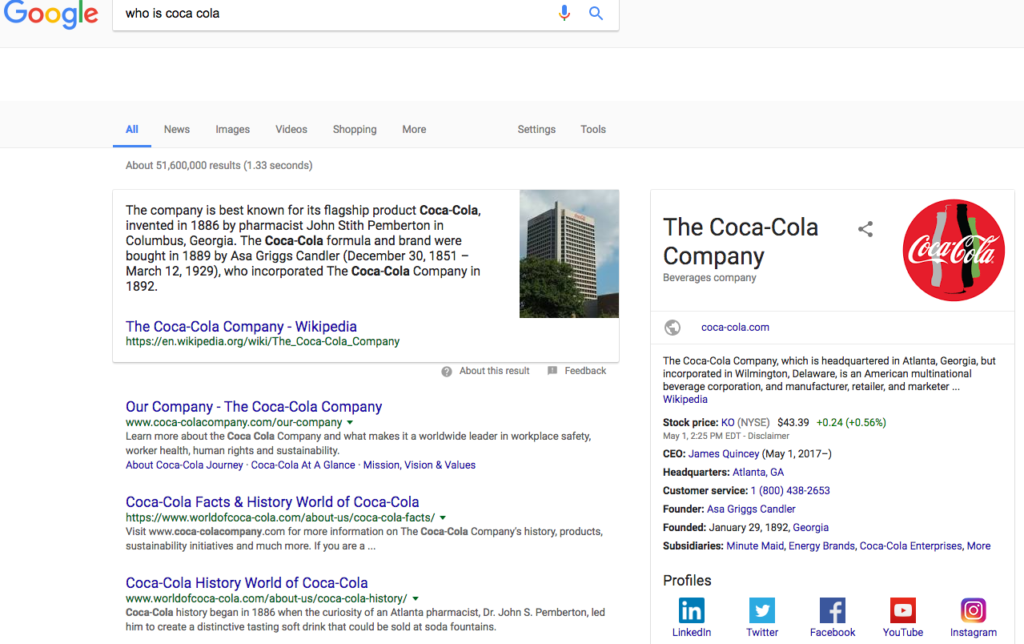Open the About Coca-Cola Journey sitelink

point(184,465)
